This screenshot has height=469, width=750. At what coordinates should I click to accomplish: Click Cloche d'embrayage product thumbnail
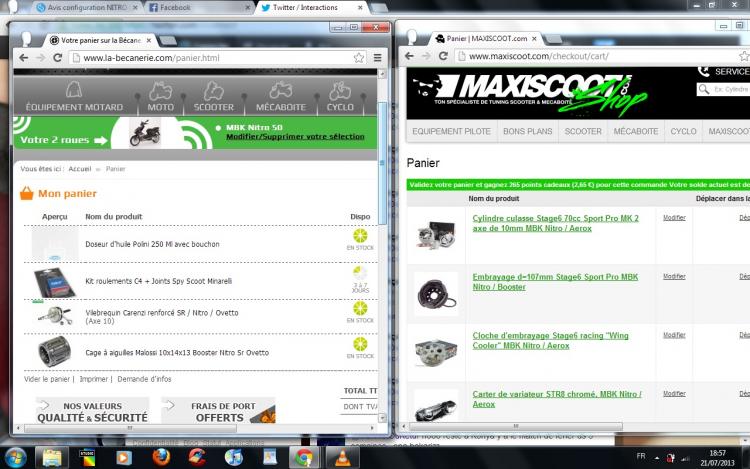click(436, 353)
